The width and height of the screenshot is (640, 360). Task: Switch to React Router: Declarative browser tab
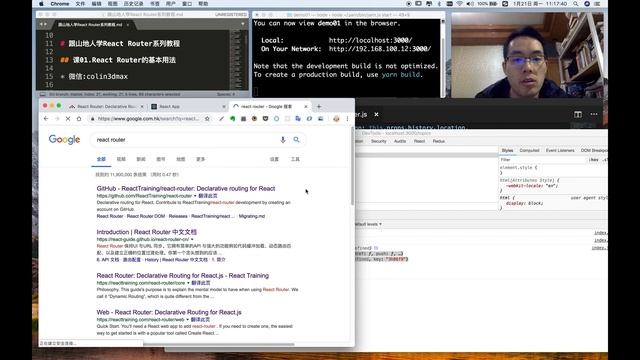106,107
